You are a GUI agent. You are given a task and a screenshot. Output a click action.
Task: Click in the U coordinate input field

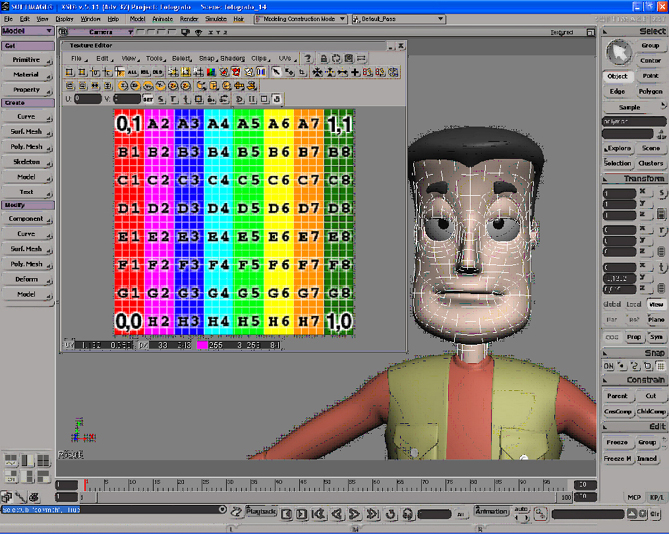88,99
